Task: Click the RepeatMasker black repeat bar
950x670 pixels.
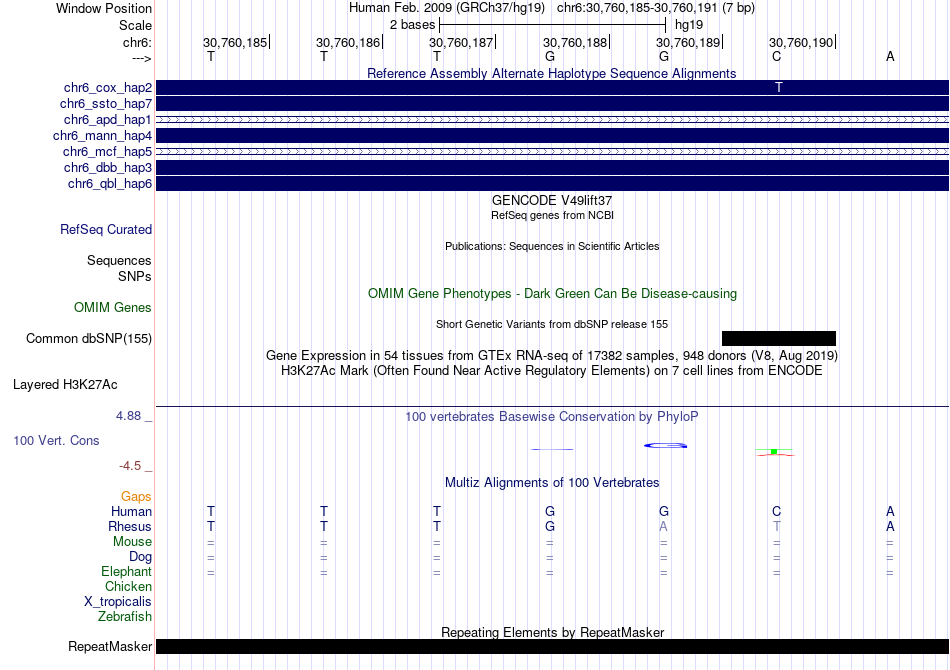Action: click(x=552, y=646)
